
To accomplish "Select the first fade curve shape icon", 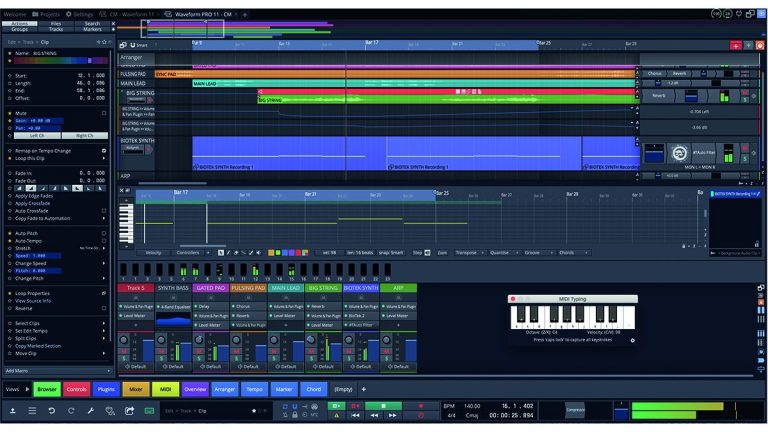I will (19, 188).
